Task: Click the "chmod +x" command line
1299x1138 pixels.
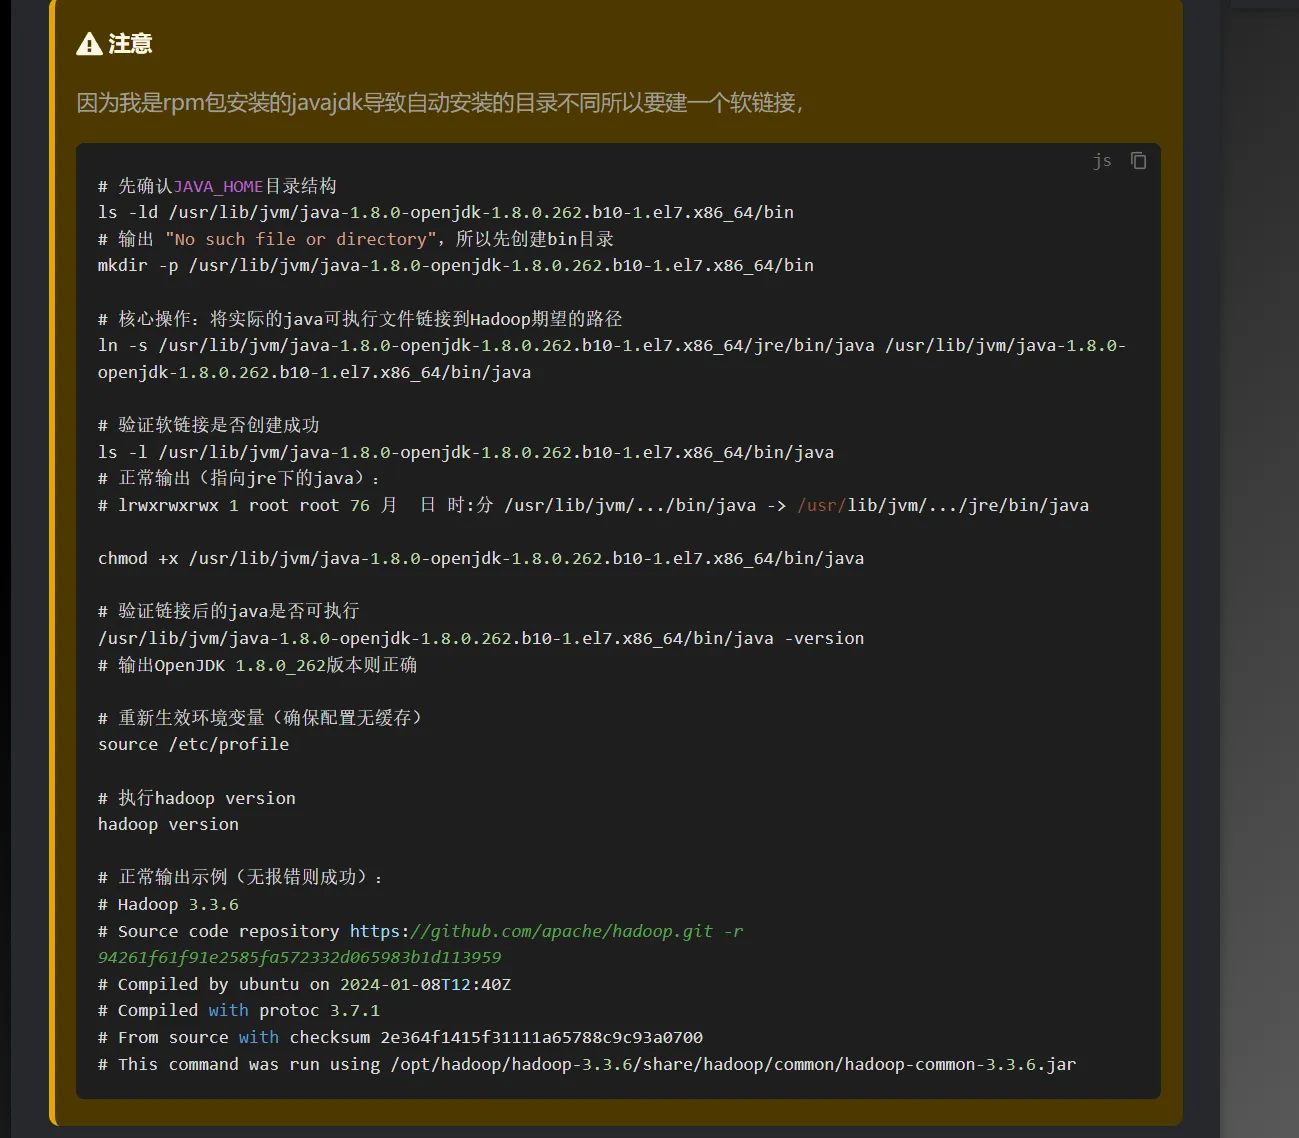Action: (x=480, y=558)
